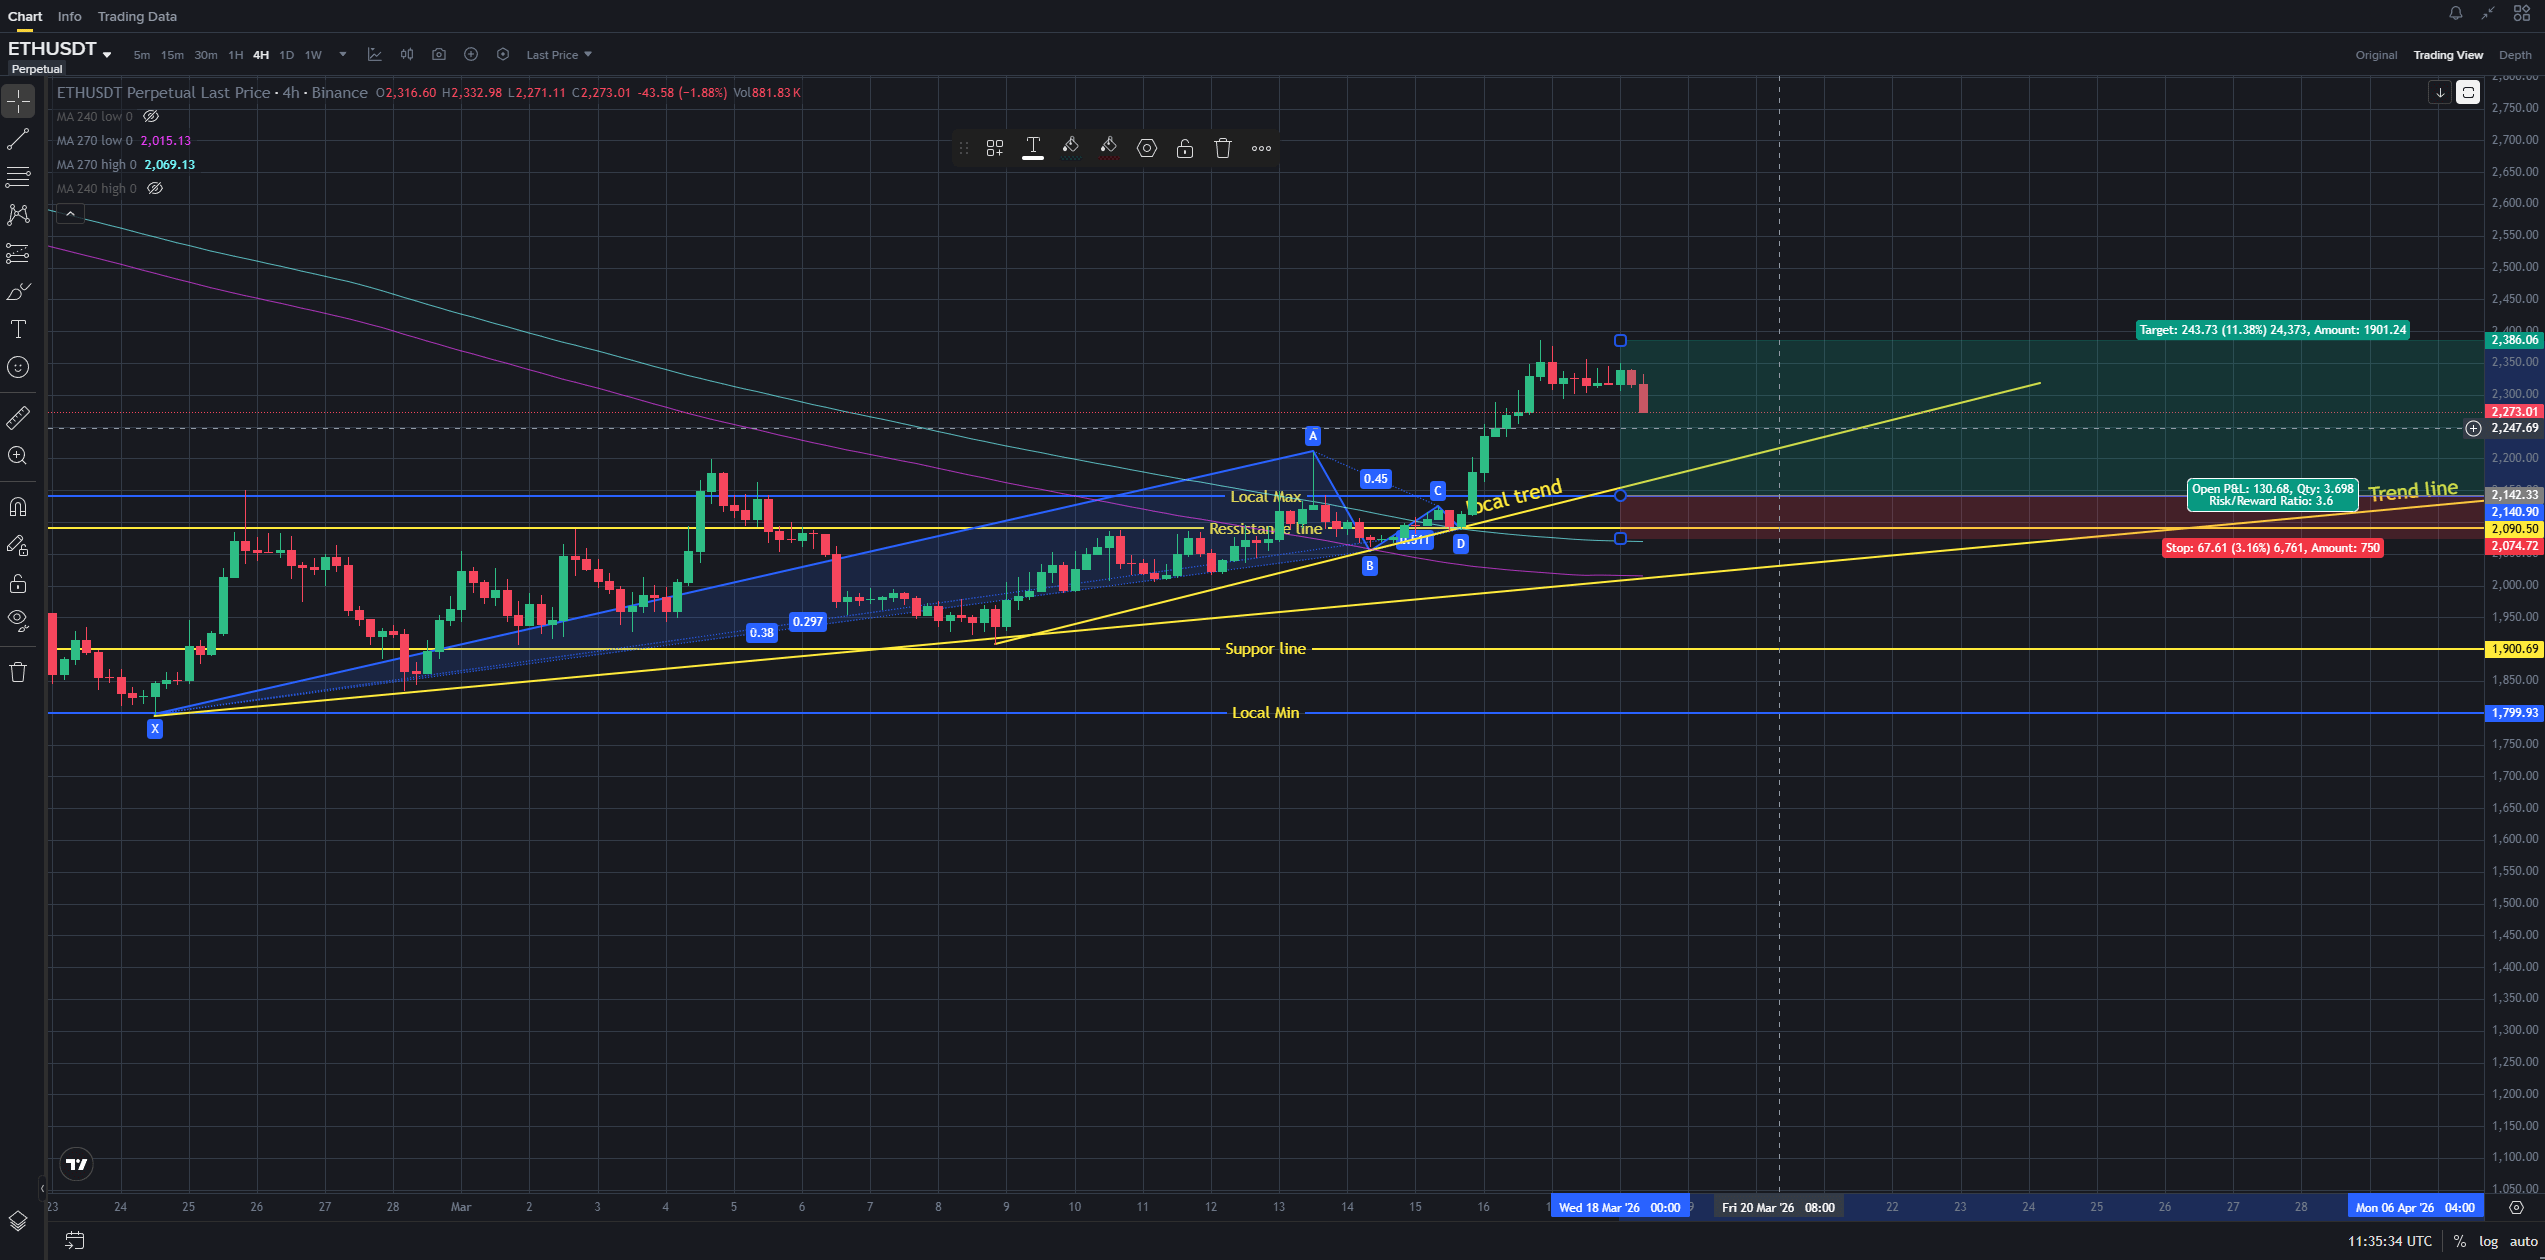Open the emoji icons tool
This screenshot has height=1260, width=2545.
(x=18, y=368)
